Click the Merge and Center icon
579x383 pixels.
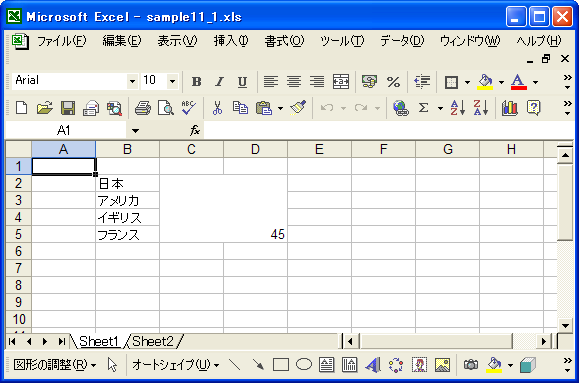tap(340, 82)
